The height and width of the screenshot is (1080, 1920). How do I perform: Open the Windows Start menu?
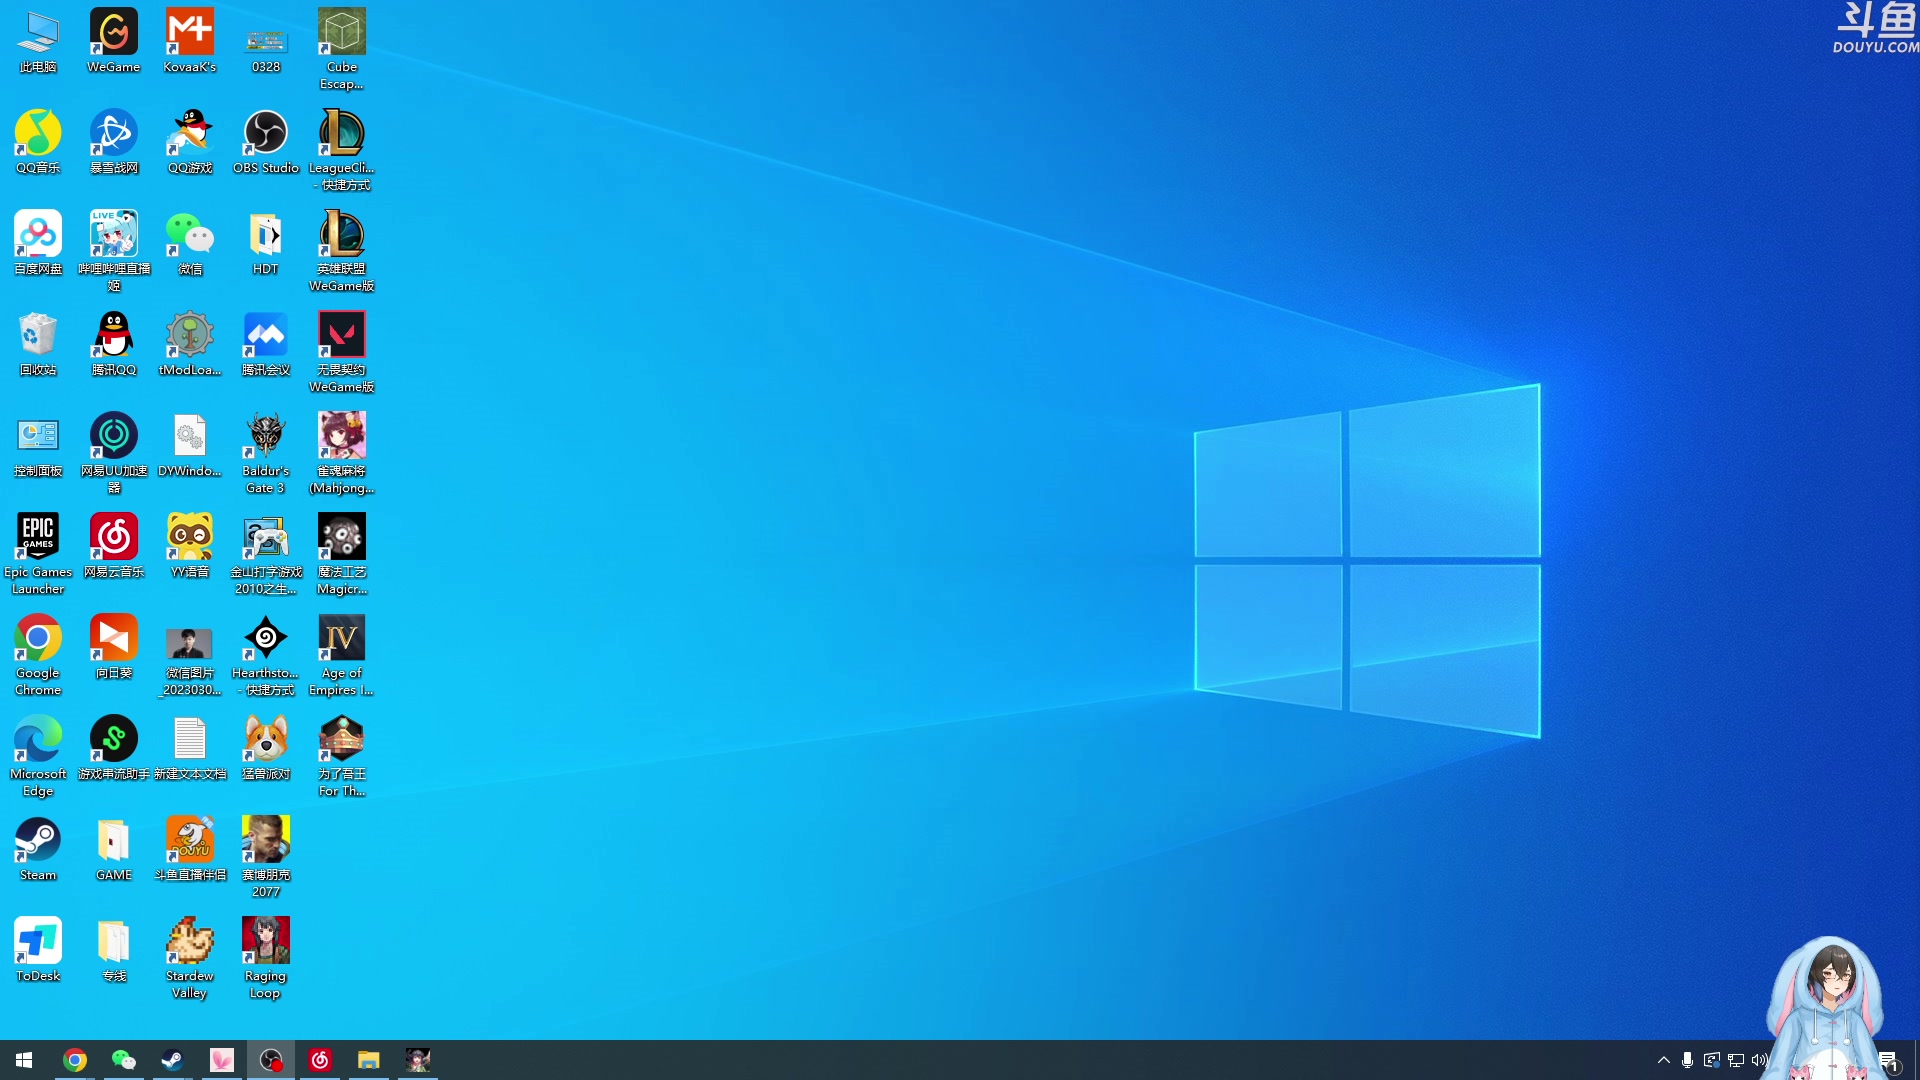tap(24, 1060)
